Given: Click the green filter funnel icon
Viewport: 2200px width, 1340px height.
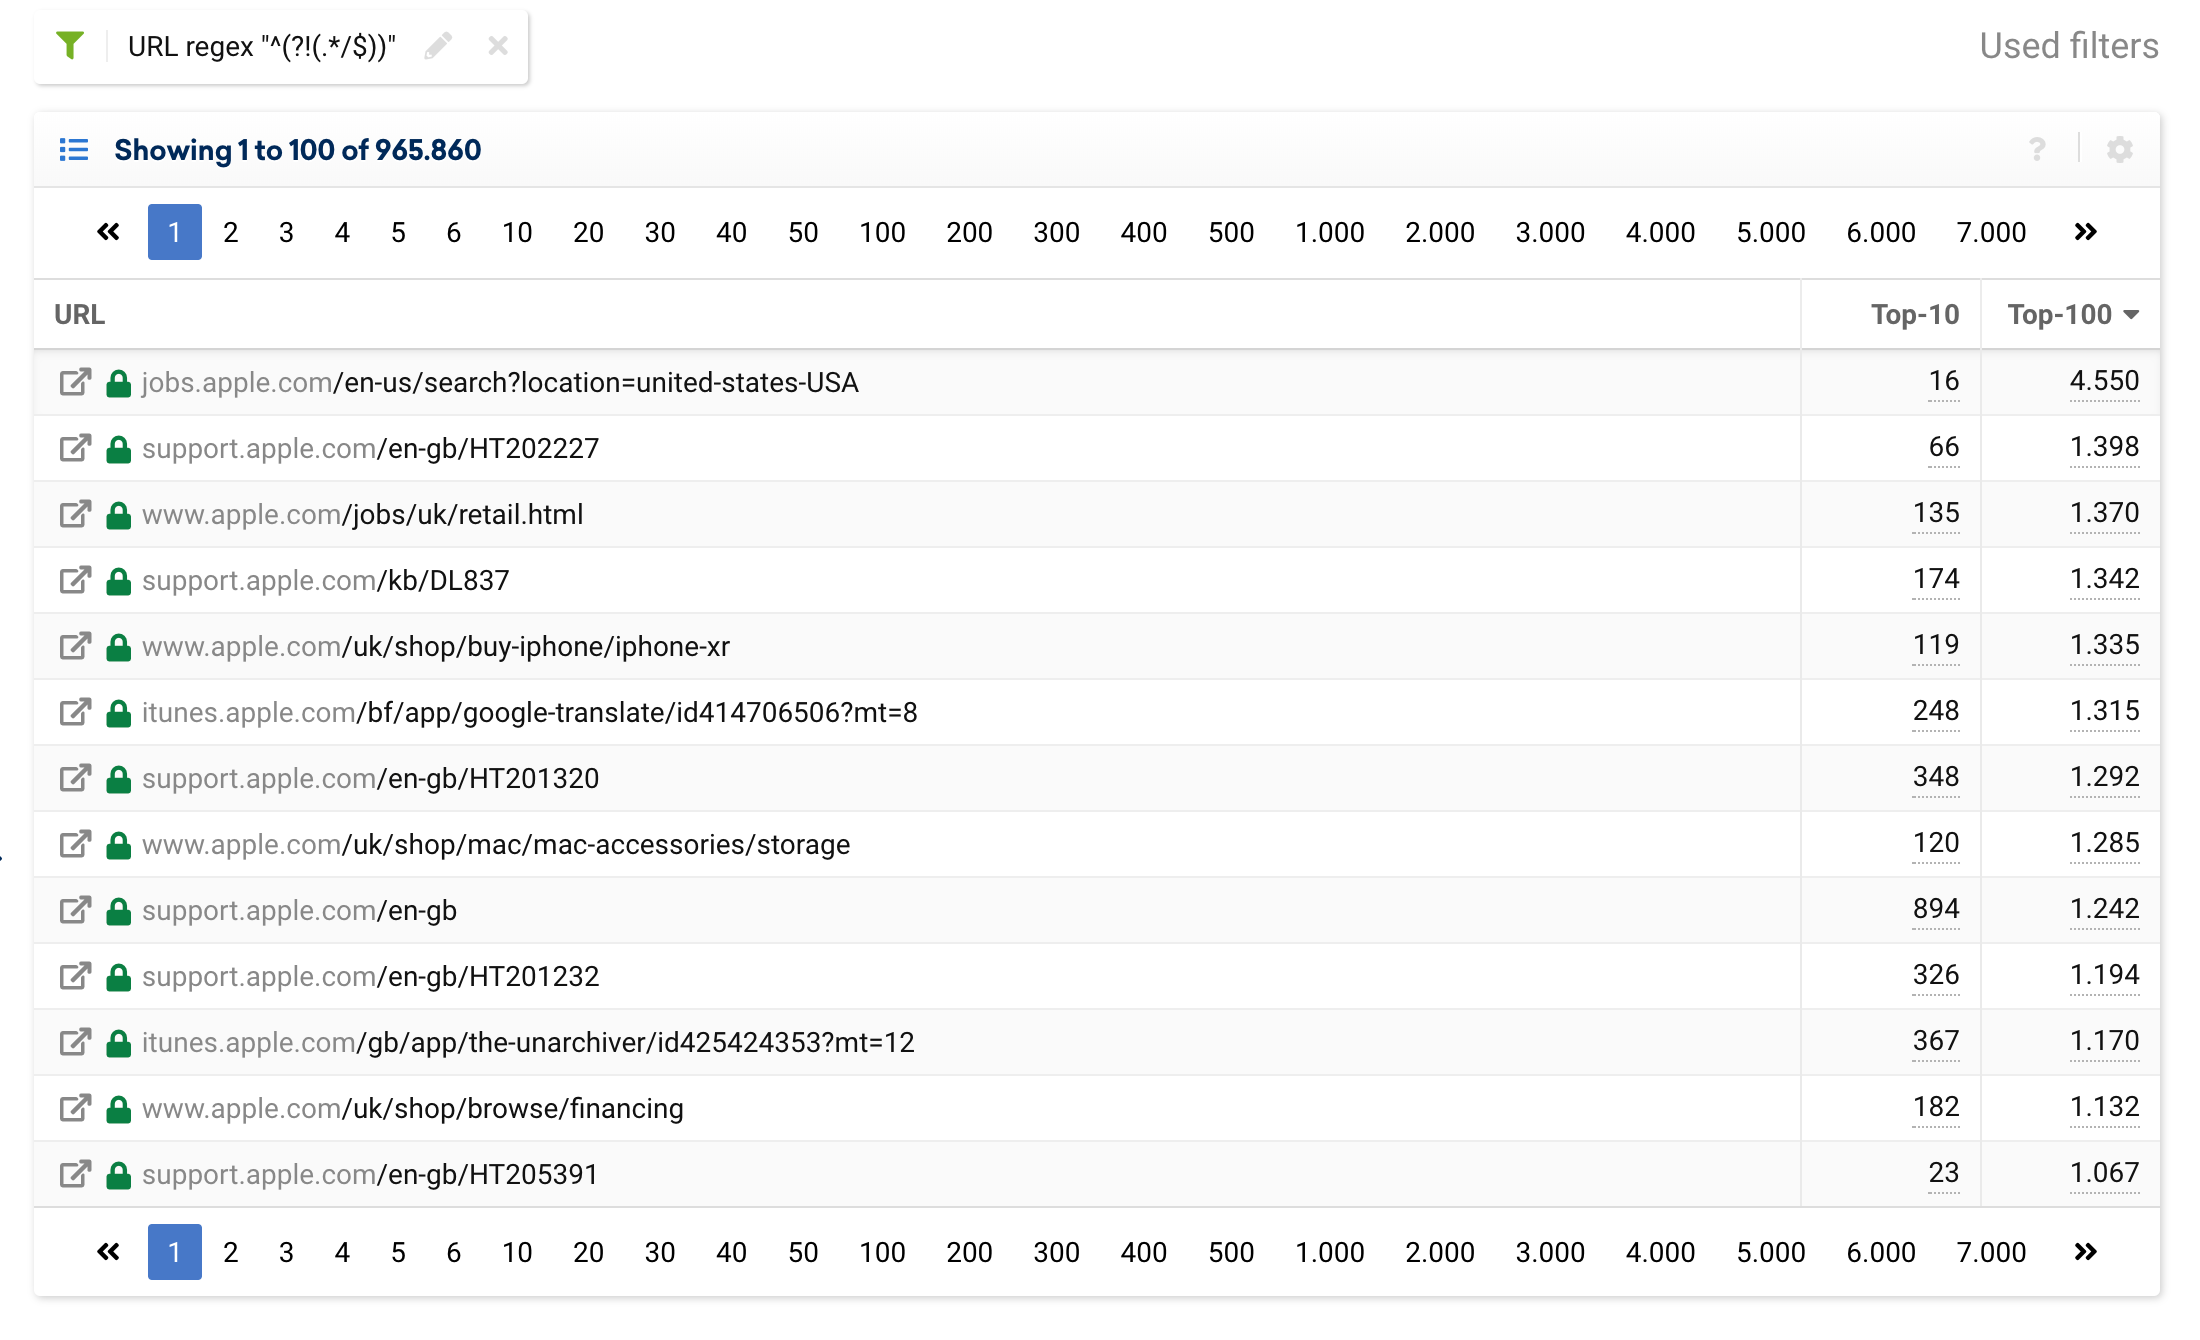Looking at the screenshot, I should pyautogui.click(x=70, y=45).
